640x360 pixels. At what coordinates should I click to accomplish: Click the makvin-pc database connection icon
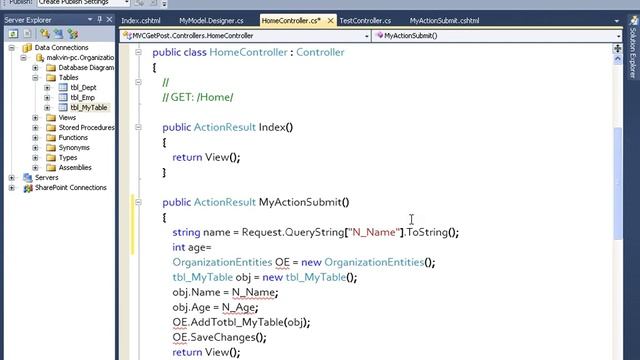40,58
